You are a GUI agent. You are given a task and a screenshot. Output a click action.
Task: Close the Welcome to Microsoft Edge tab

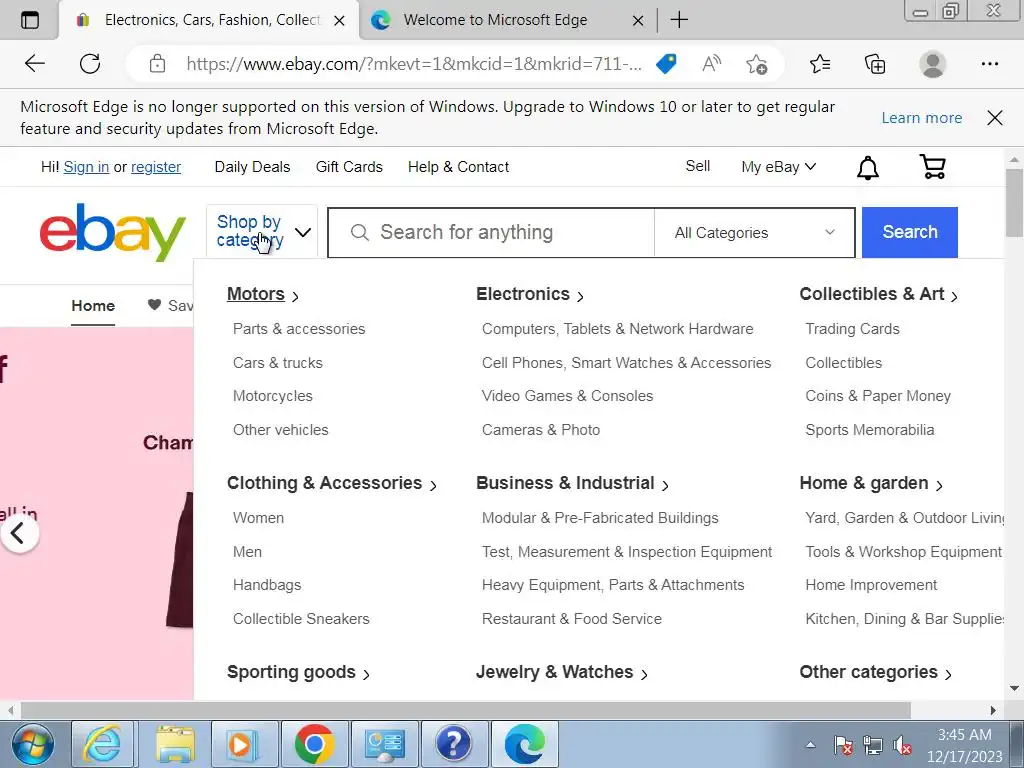pos(638,21)
